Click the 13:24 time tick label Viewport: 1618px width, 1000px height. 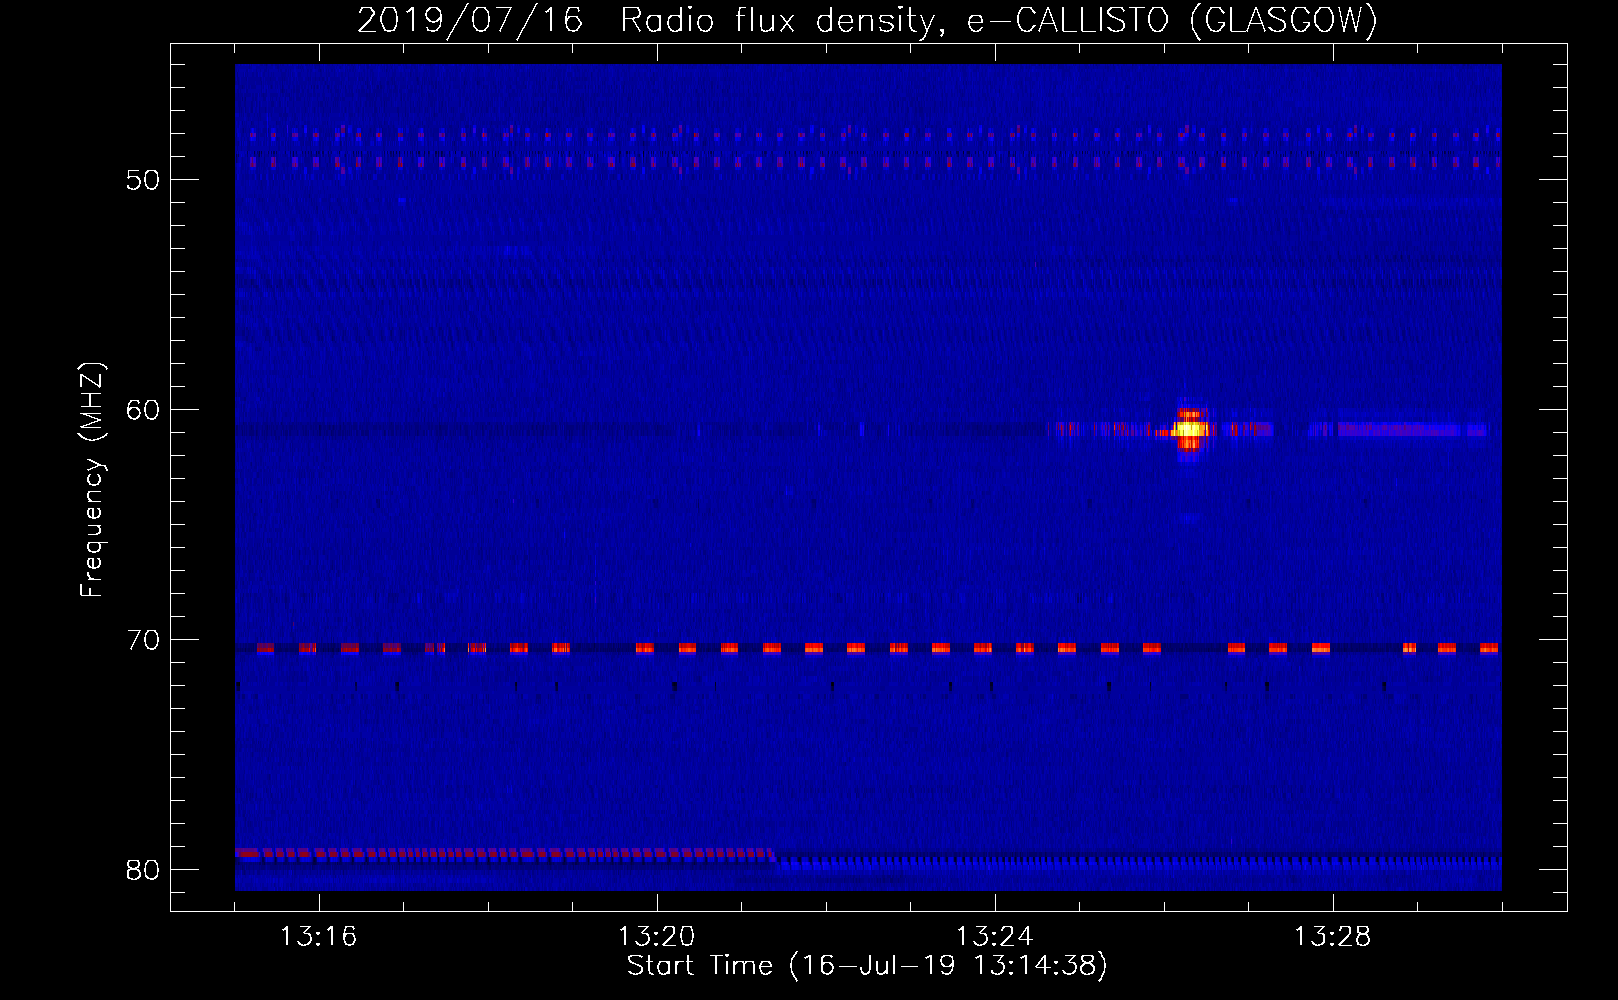pyautogui.click(x=994, y=937)
